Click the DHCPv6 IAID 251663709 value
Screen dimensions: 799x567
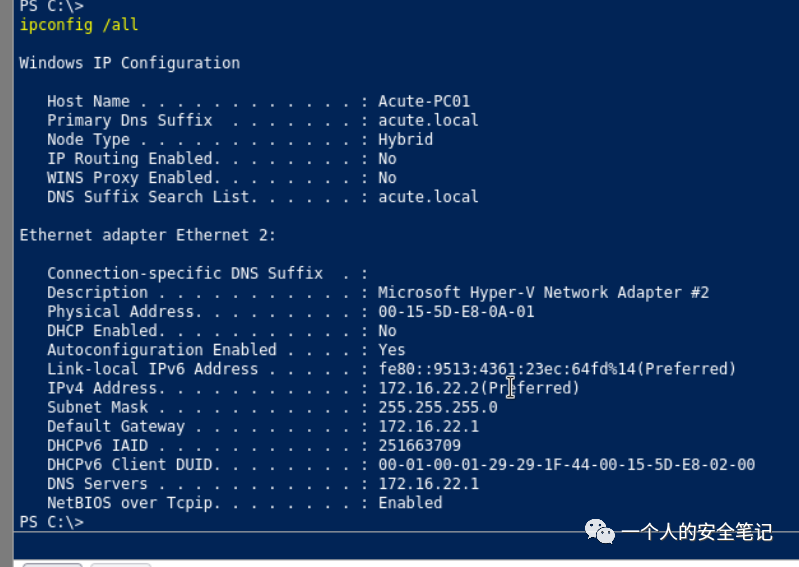[x=419, y=445]
